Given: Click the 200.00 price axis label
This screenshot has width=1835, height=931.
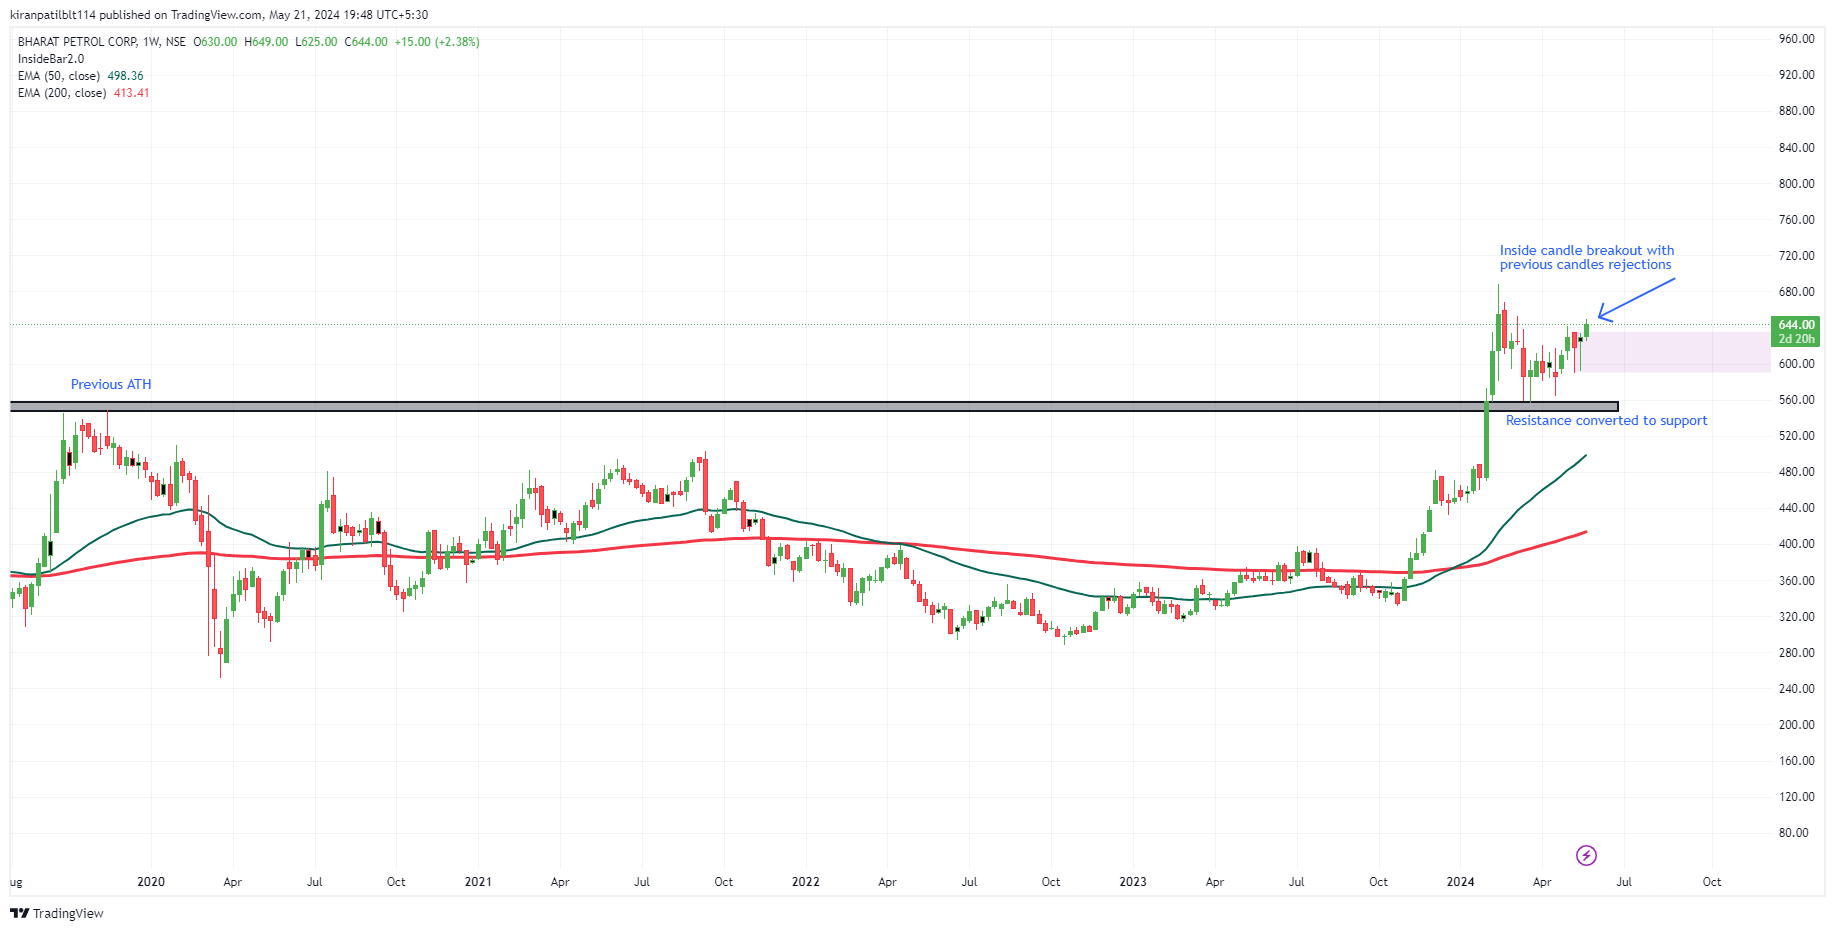Looking at the screenshot, I should coord(1796,725).
